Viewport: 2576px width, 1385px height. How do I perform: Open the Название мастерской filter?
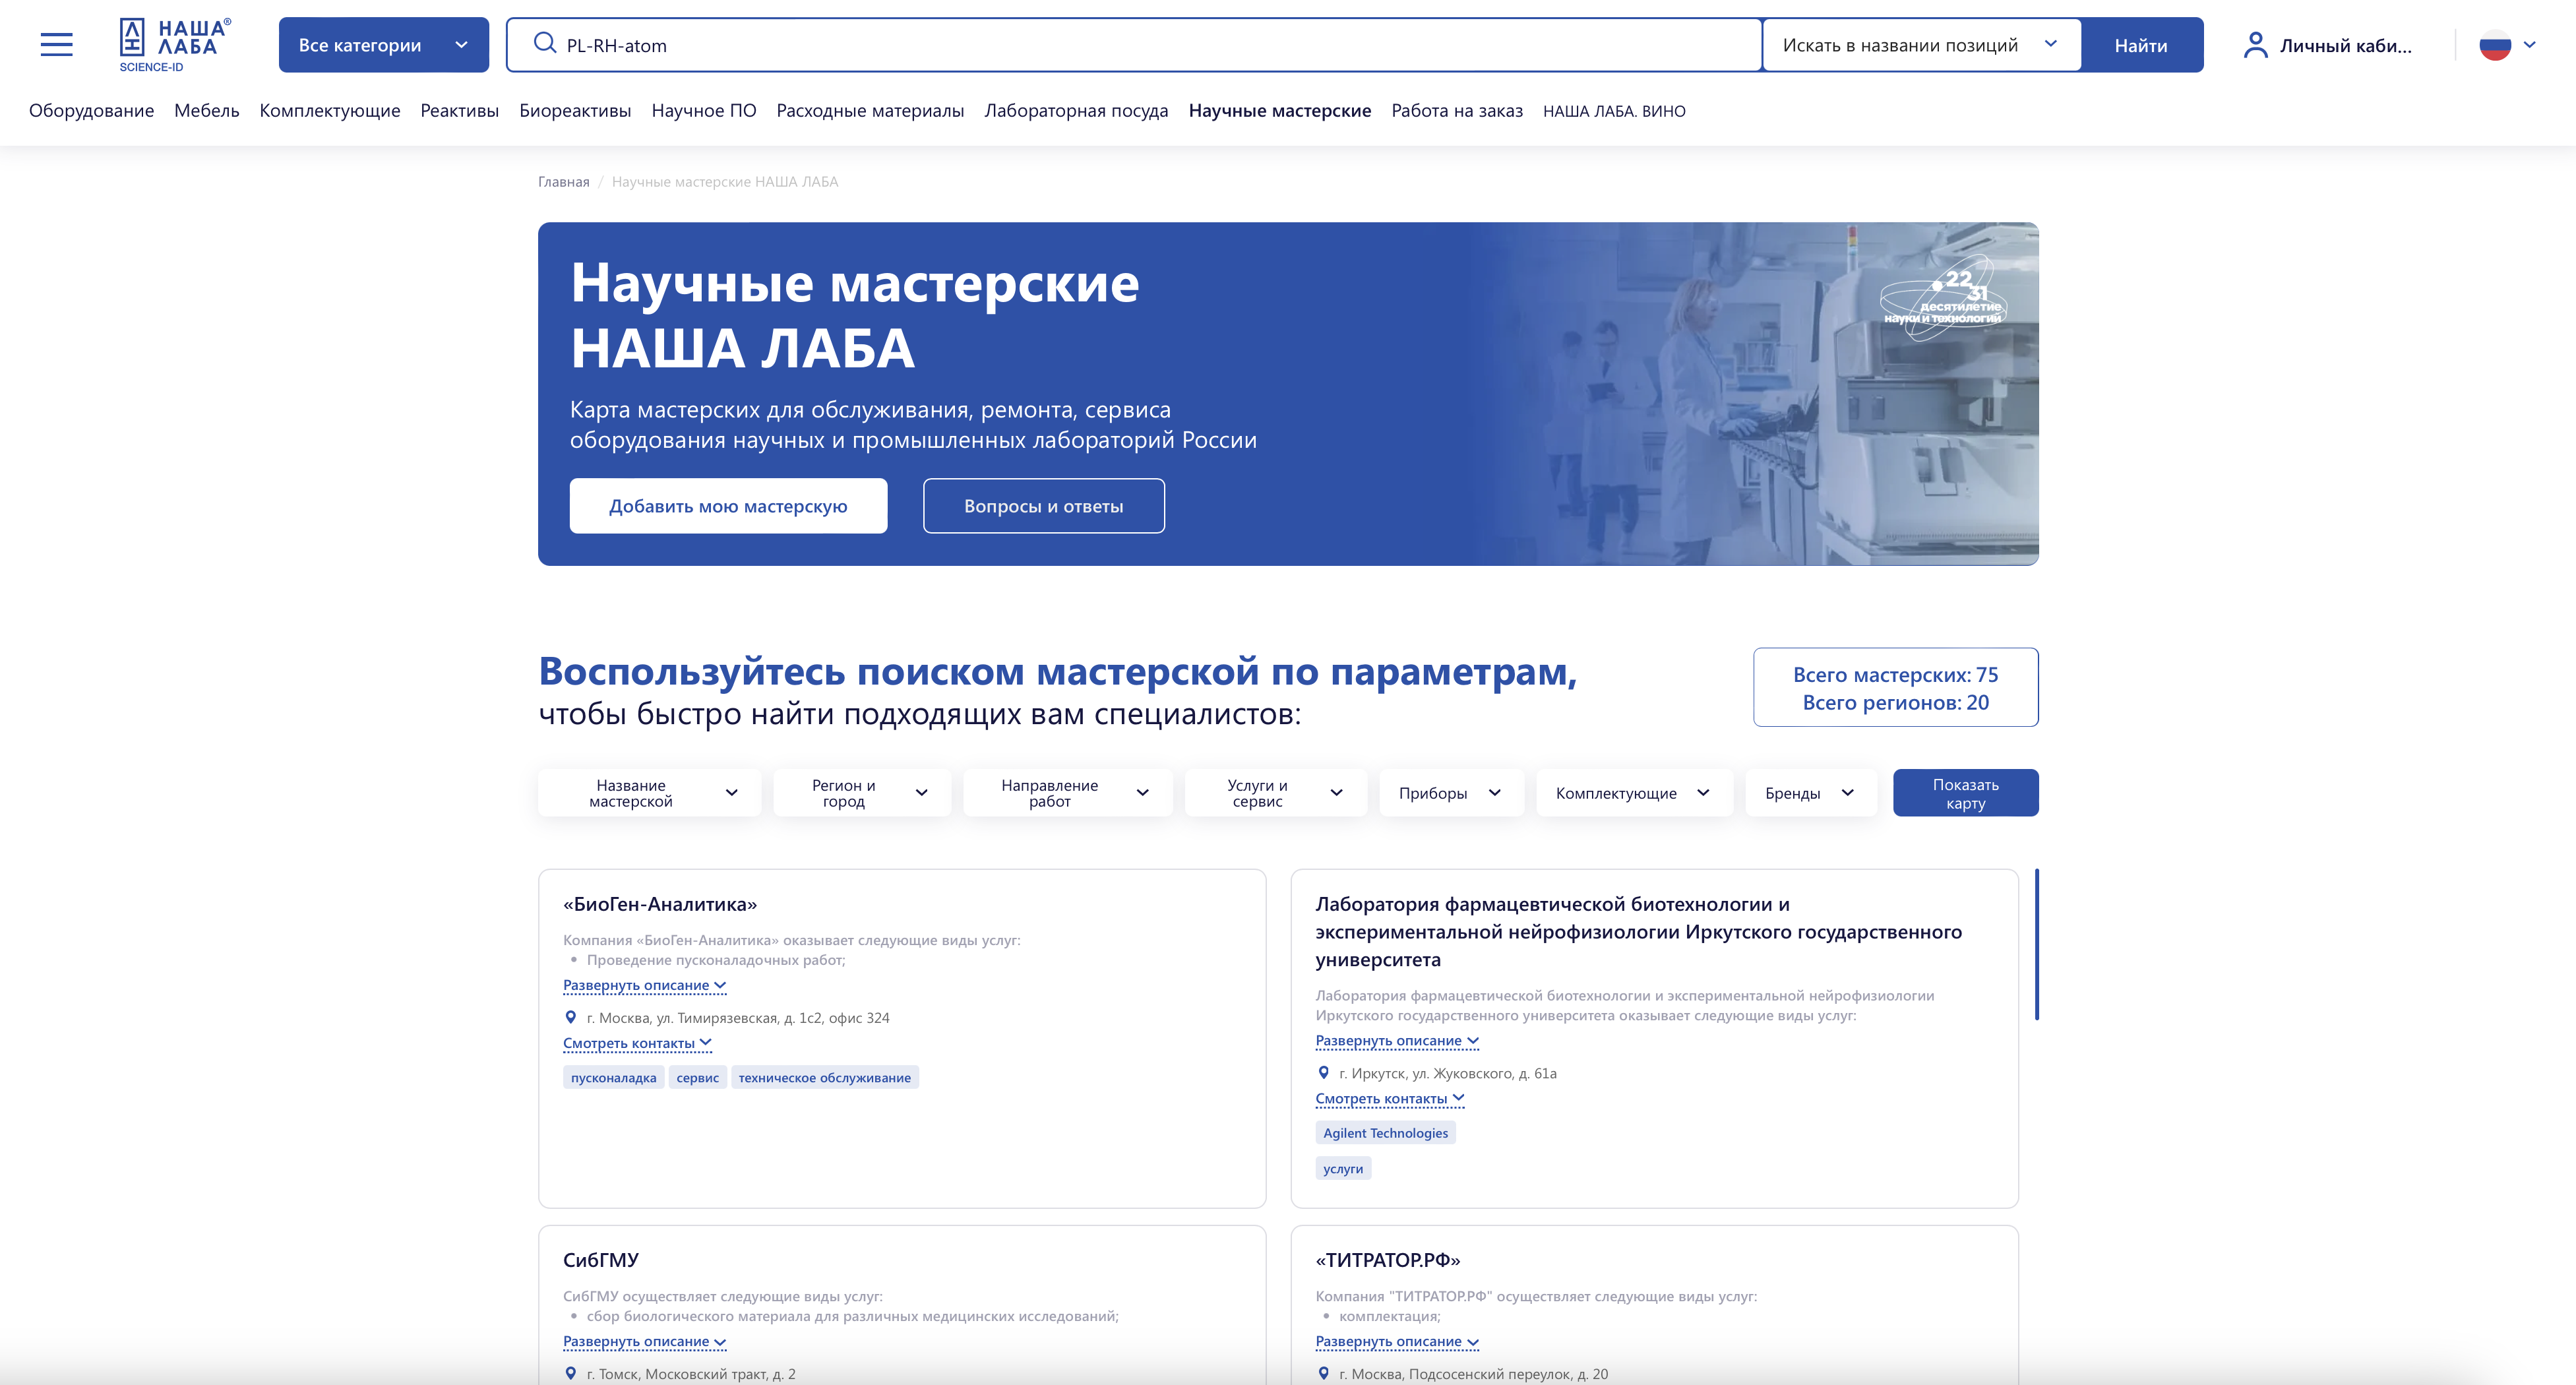point(649,793)
